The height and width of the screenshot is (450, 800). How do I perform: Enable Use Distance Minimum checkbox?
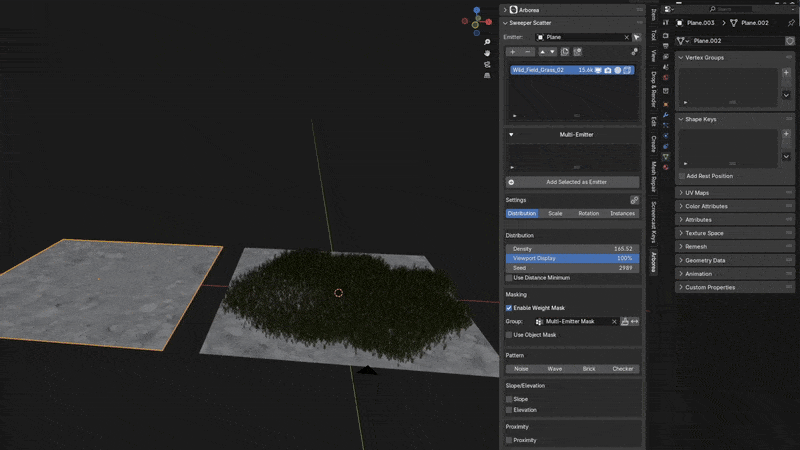coord(509,278)
